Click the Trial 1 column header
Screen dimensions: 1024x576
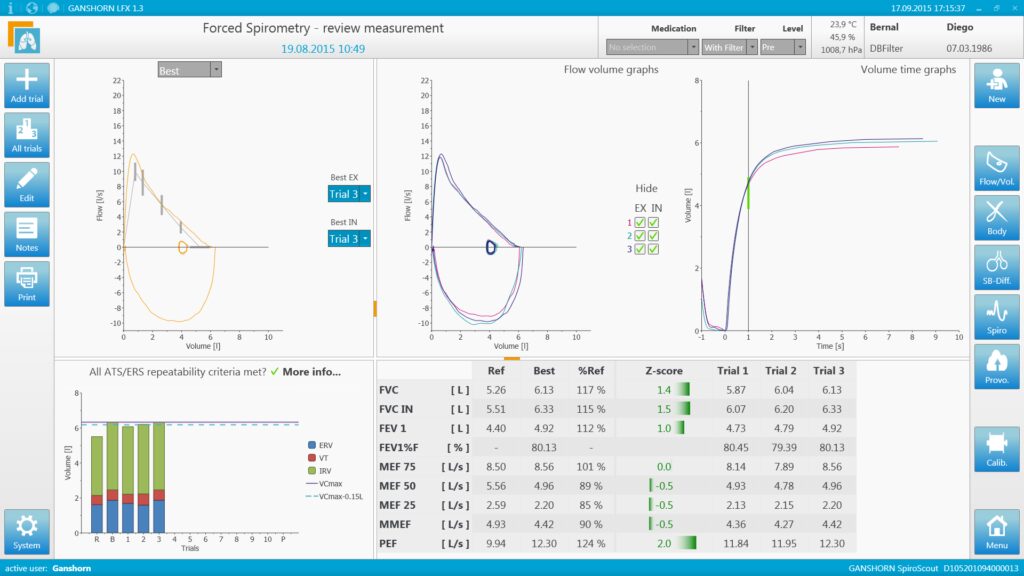click(733, 370)
